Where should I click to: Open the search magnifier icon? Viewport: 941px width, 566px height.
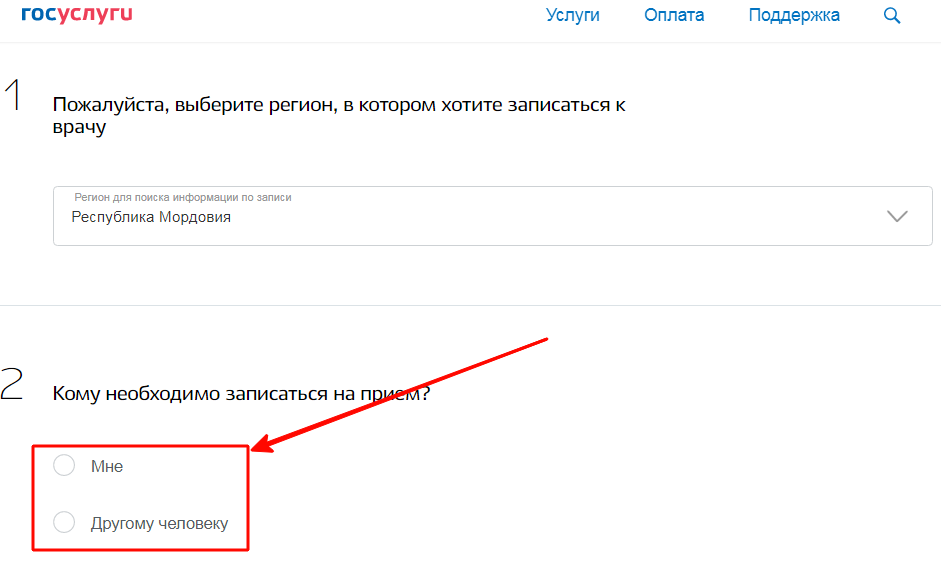click(892, 16)
